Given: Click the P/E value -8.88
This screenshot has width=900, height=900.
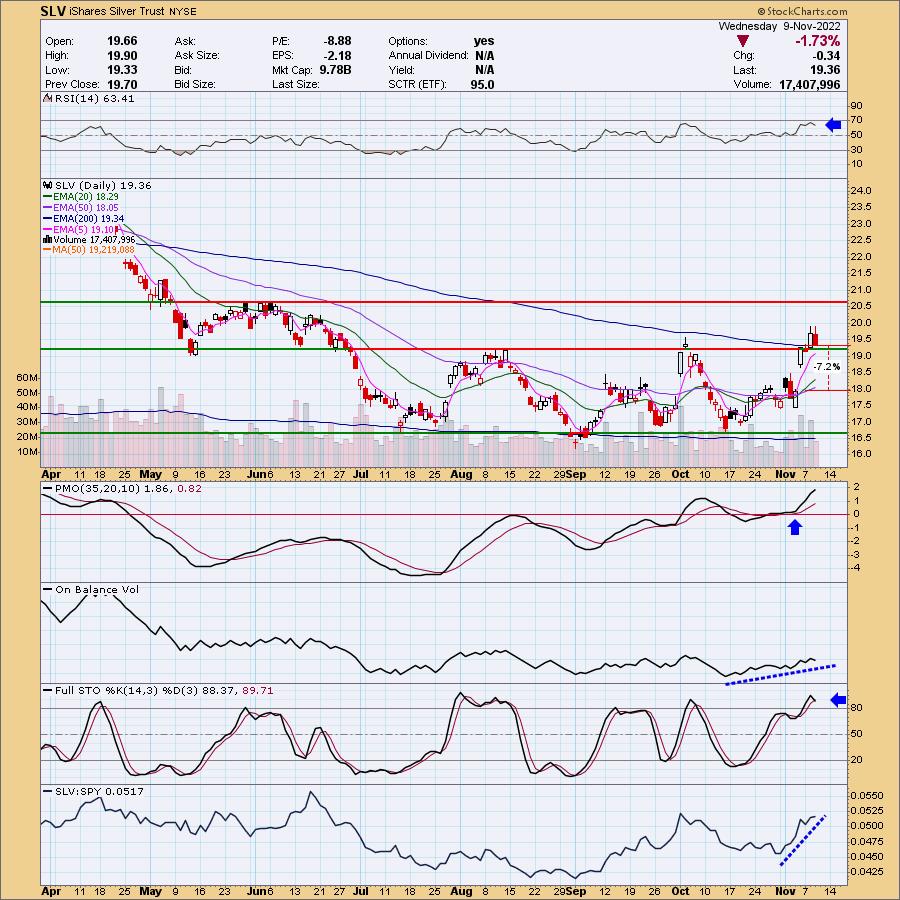Looking at the screenshot, I should (338, 41).
